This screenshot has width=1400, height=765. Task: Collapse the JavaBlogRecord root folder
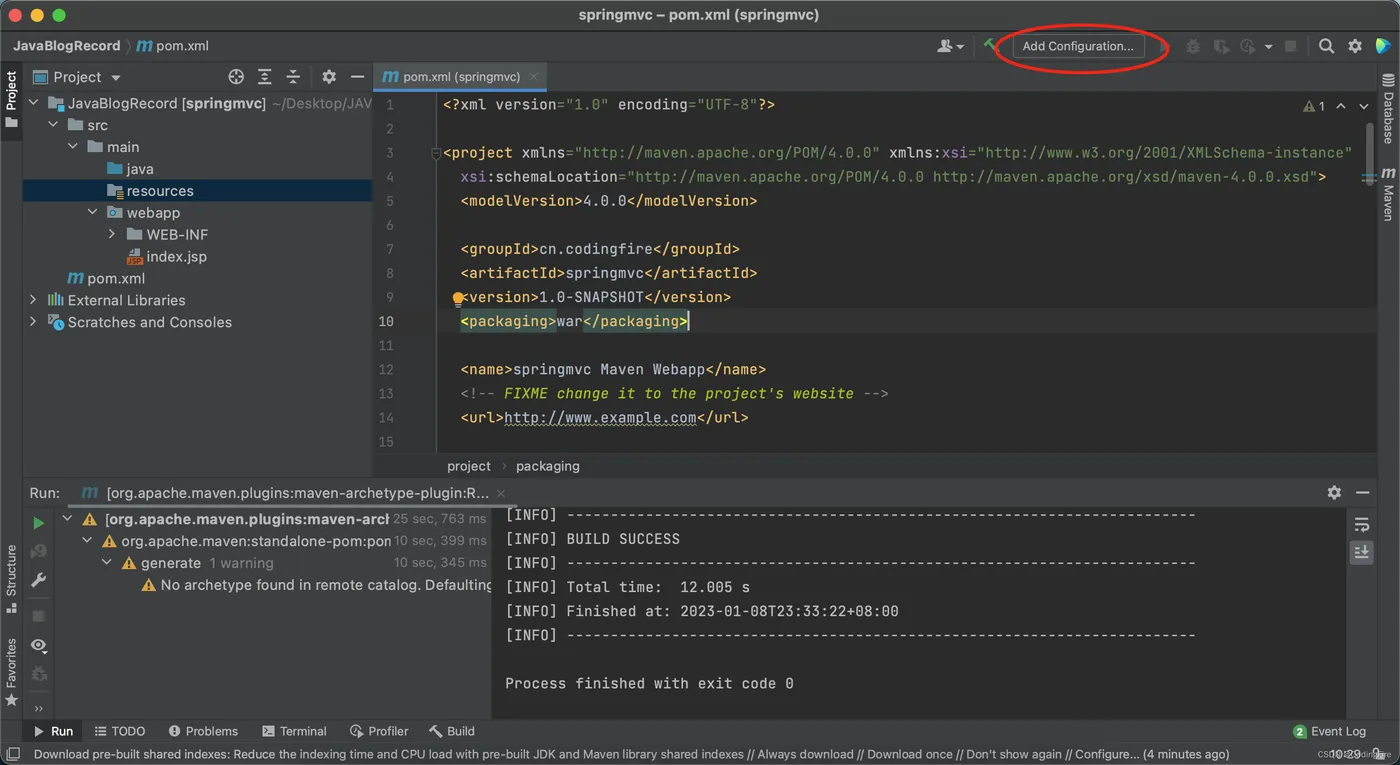tap(33, 103)
